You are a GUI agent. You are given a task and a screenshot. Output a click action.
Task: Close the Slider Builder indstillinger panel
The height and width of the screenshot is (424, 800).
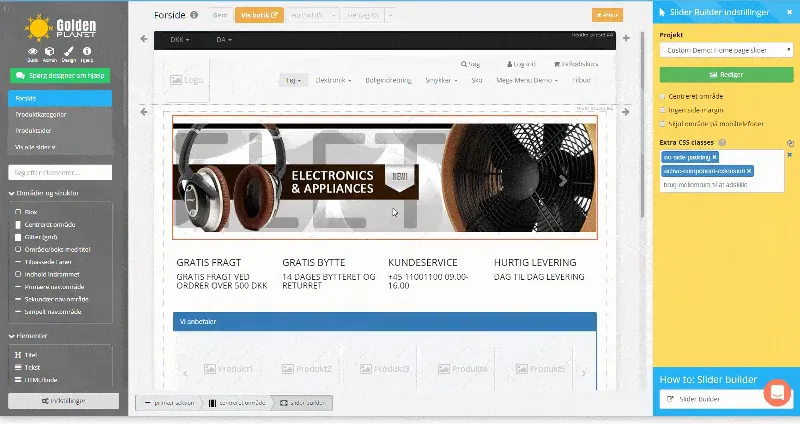pos(789,12)
